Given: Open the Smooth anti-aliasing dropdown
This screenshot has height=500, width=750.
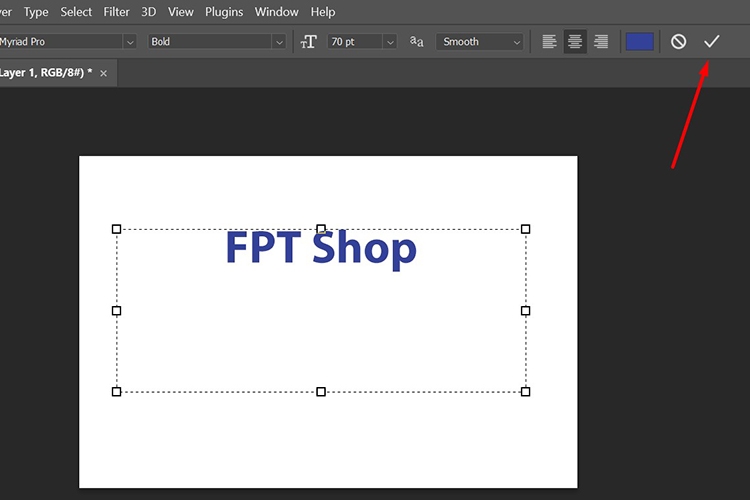Looking at the screenshot, I should point(480,42).
